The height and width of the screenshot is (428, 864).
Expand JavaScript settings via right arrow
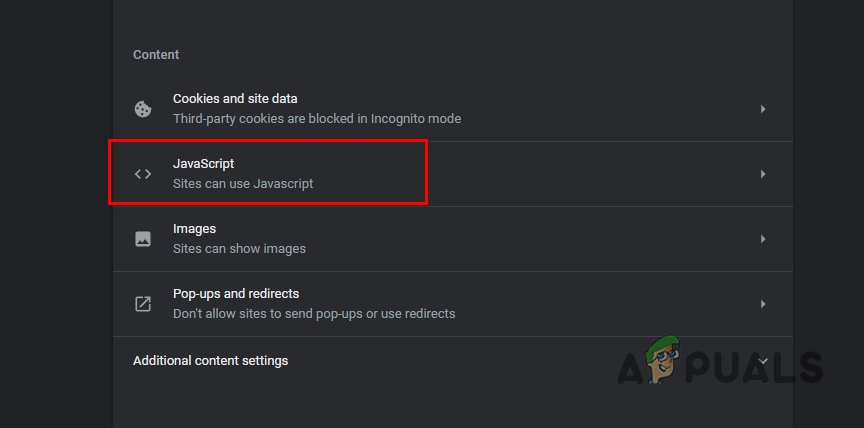[763, 174]
